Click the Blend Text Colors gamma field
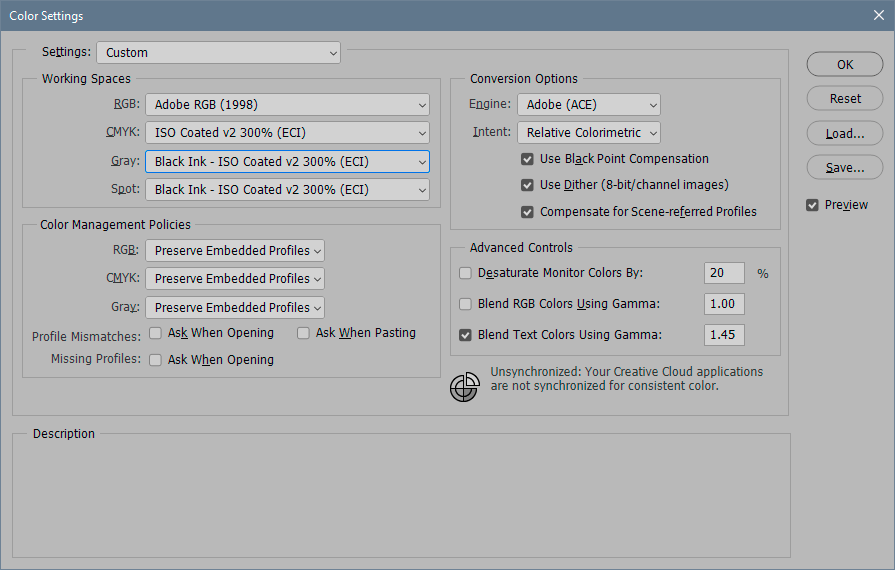895x570 pixels. pyautogui.click(x=724, y=335)
